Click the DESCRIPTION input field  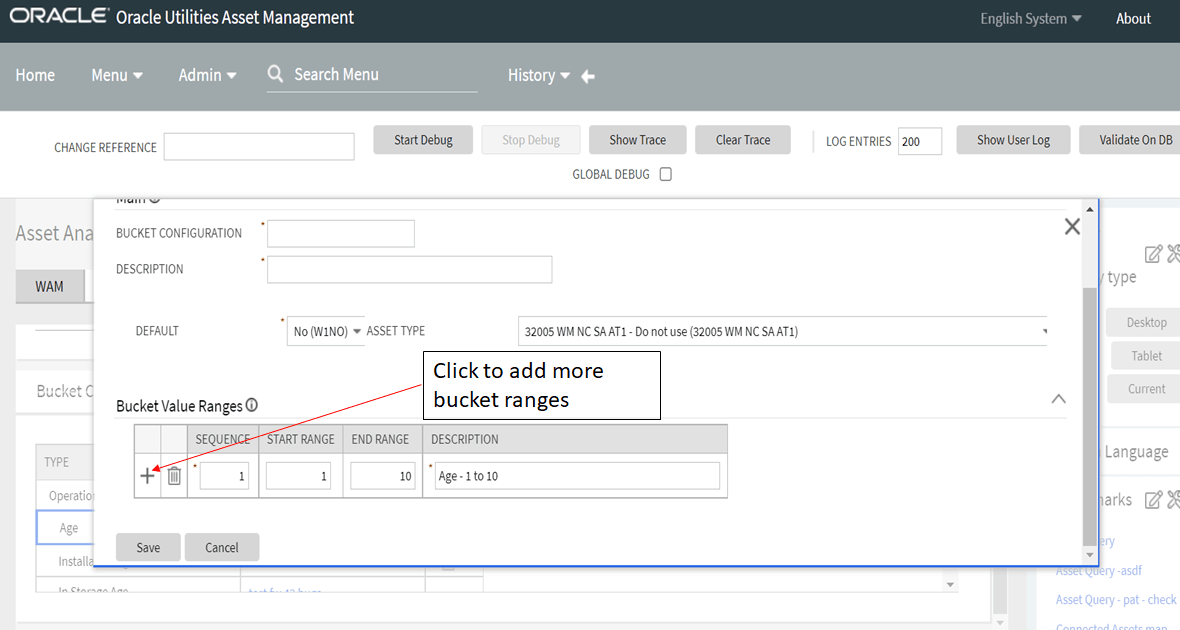click(409, 269)
